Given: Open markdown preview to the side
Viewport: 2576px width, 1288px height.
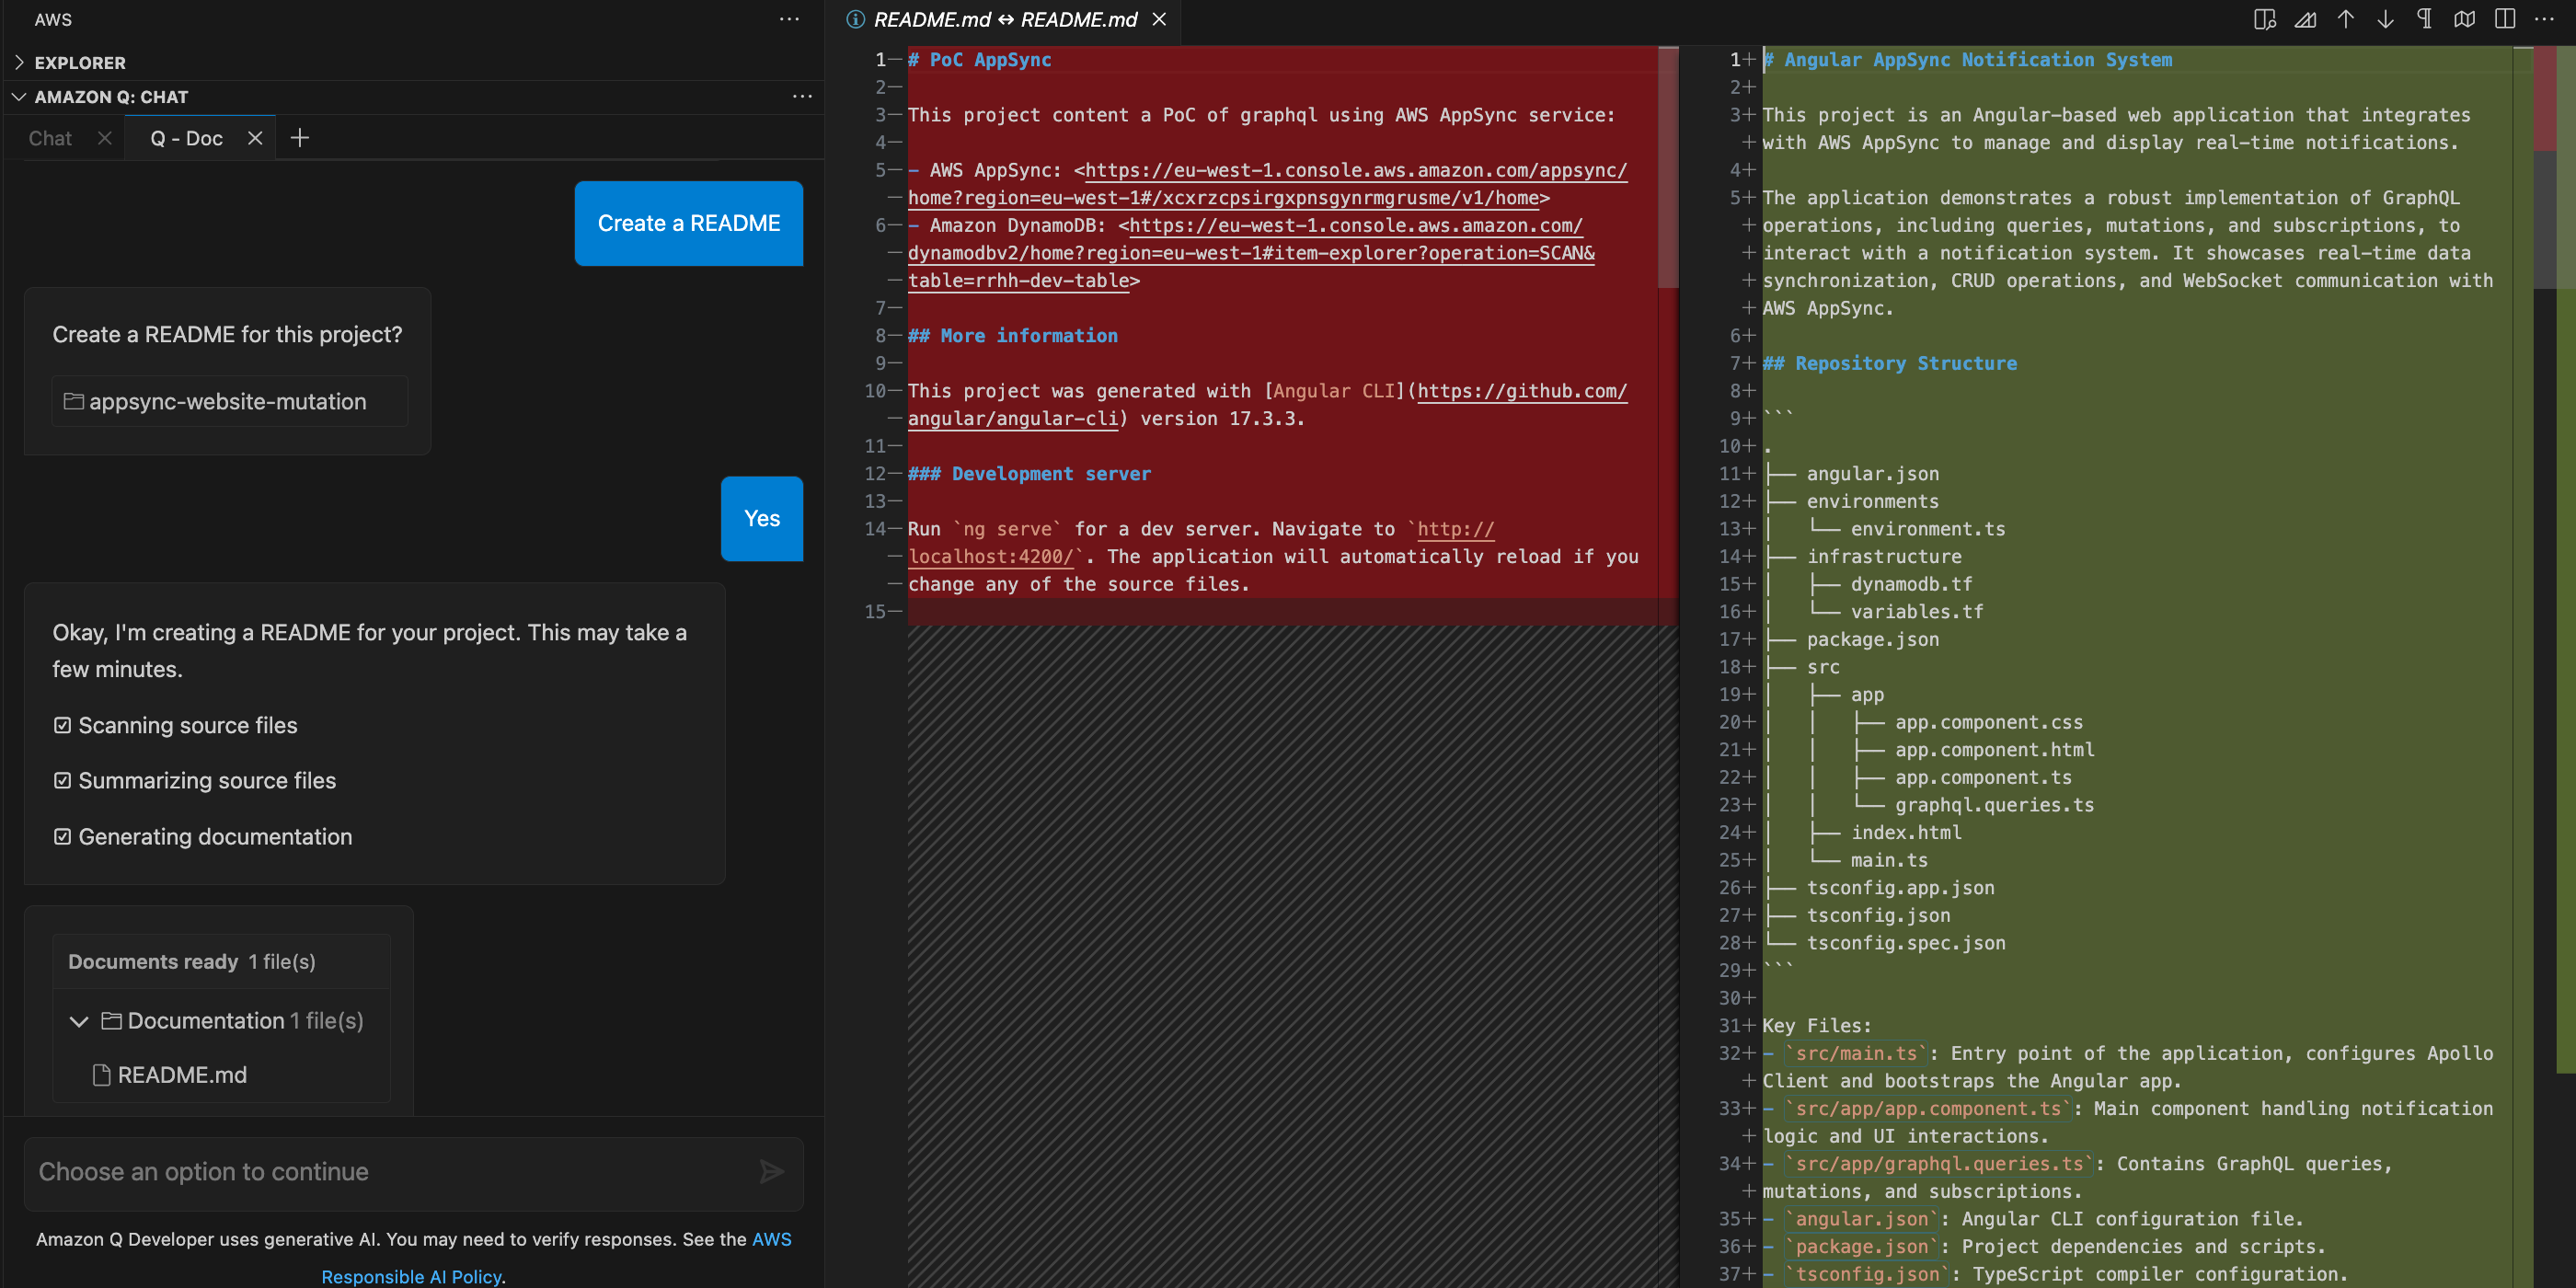Looking at the screenshot, I should click(2264, 19).
